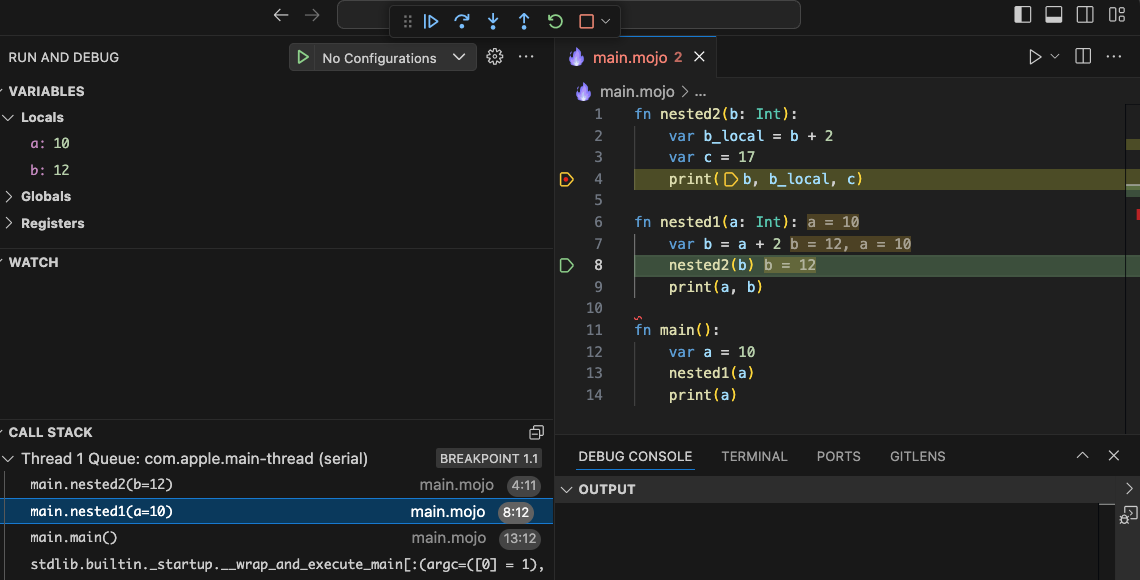1140x580 pixels.
Task: Restart the debug session
Action: pos(553,21)
